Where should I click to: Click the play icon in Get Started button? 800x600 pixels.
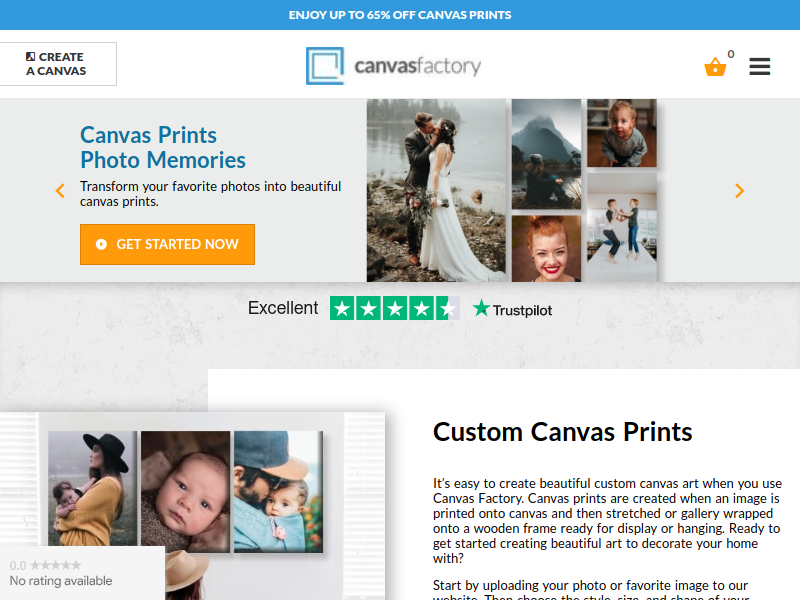click(x=101, y=244)
